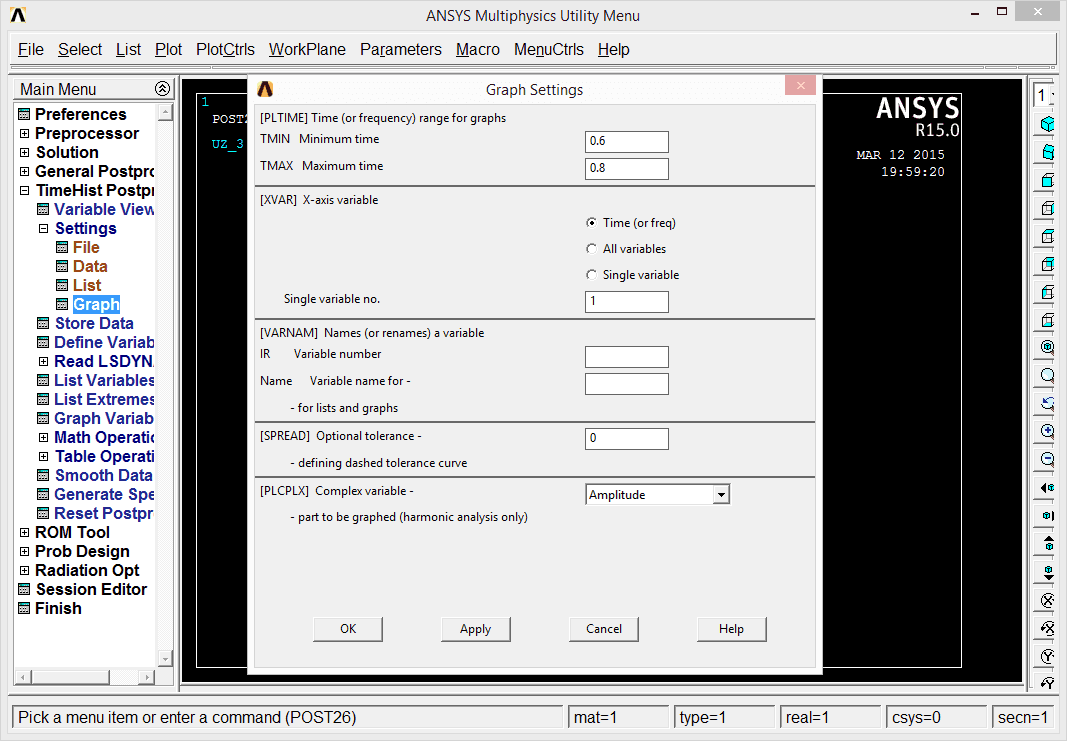Click the Single variable no. field
Viewport: 1067px width, 741px height.
pos(627,301)
